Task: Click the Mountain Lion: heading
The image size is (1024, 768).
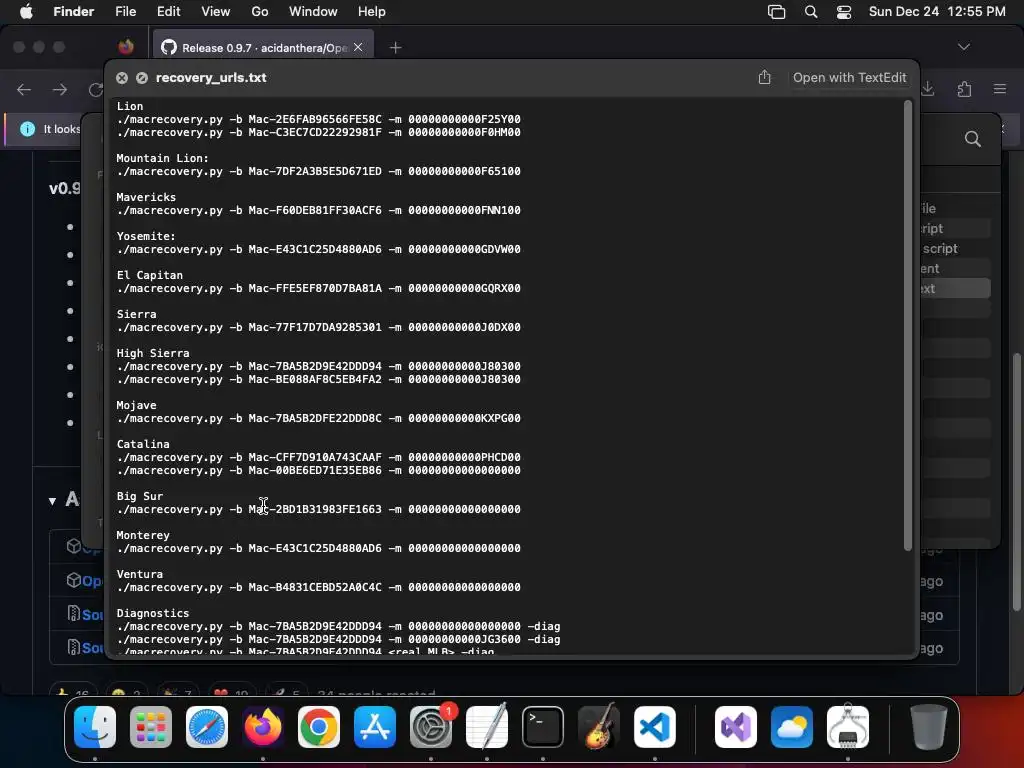Action: pos(163,158)
